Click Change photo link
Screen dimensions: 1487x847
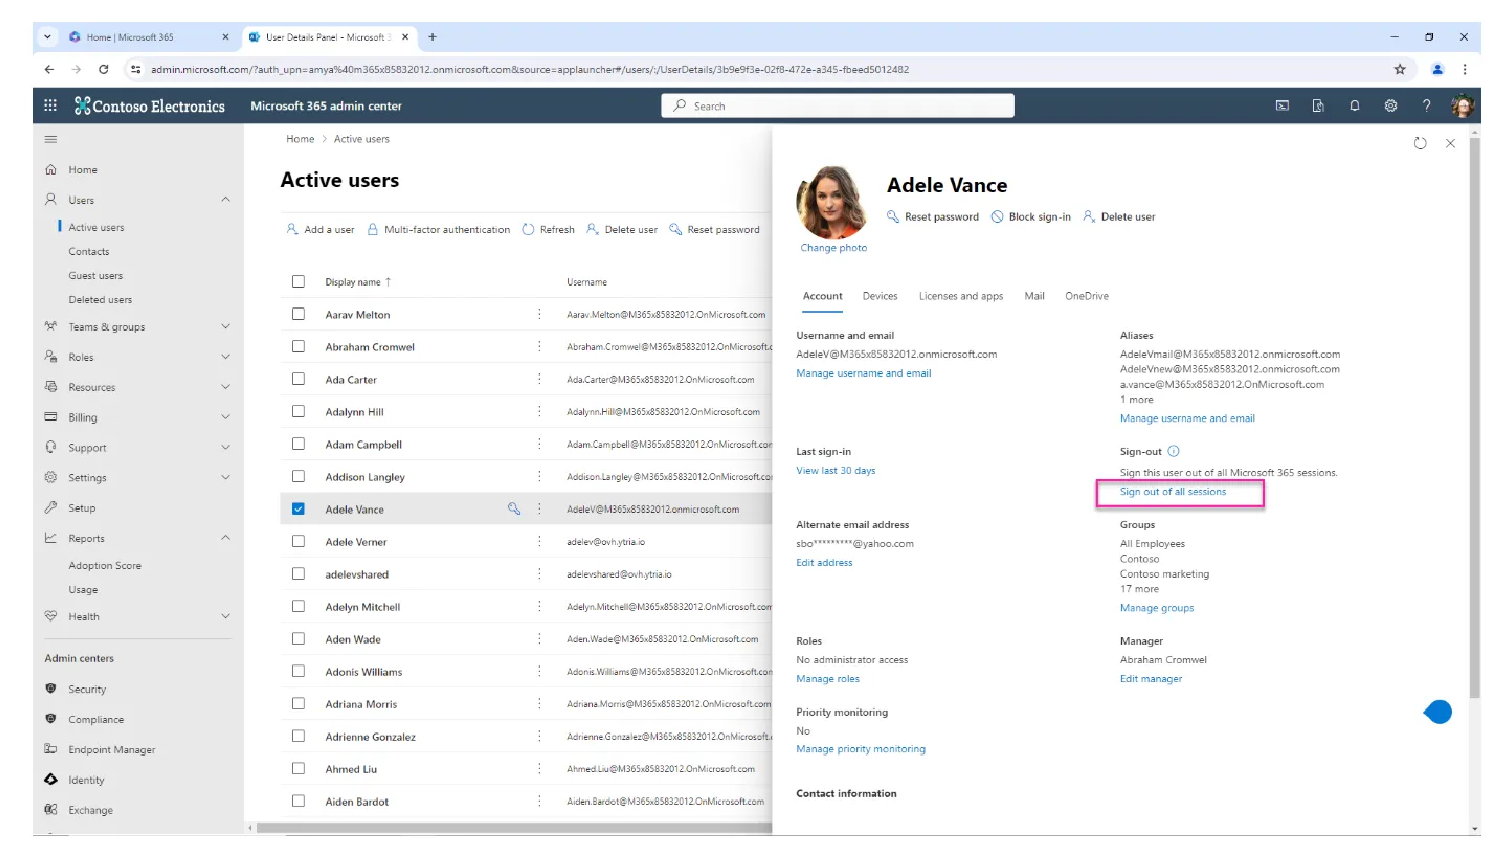point(834,248)
